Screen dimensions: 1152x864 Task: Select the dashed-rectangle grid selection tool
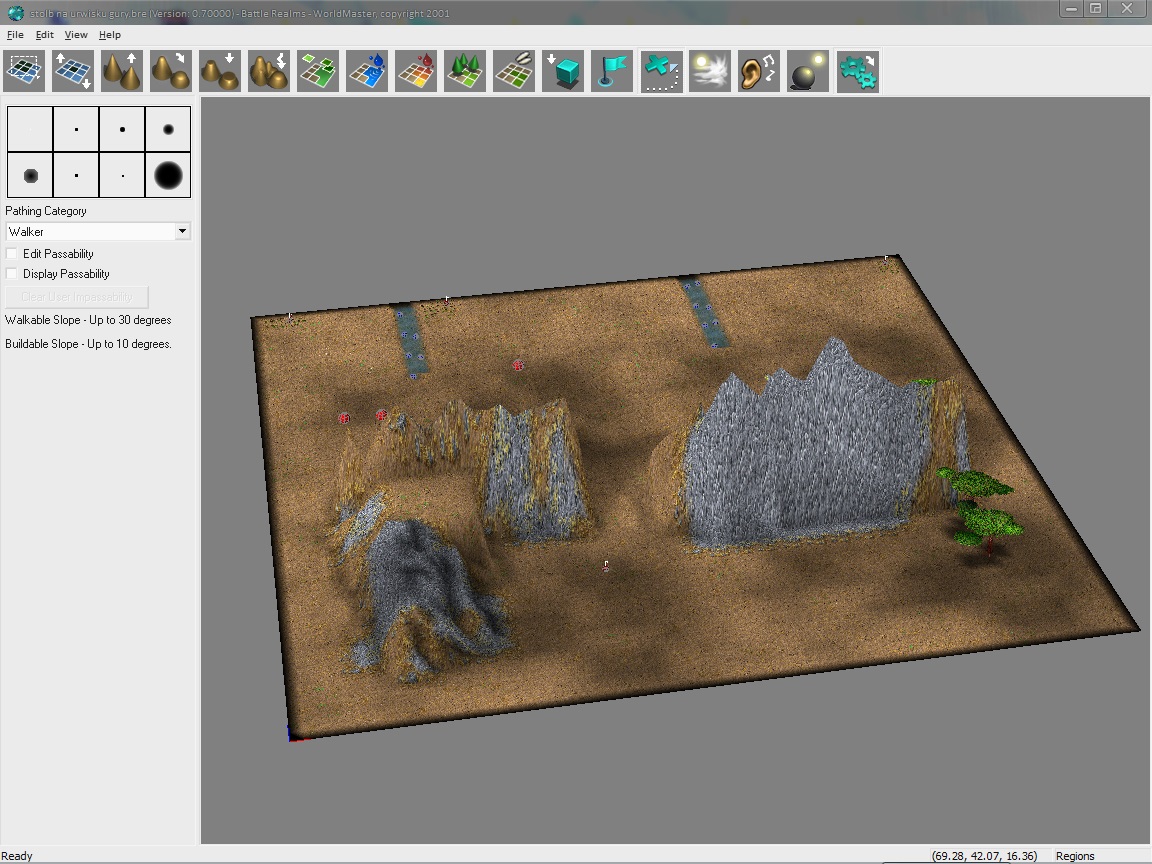24,71
